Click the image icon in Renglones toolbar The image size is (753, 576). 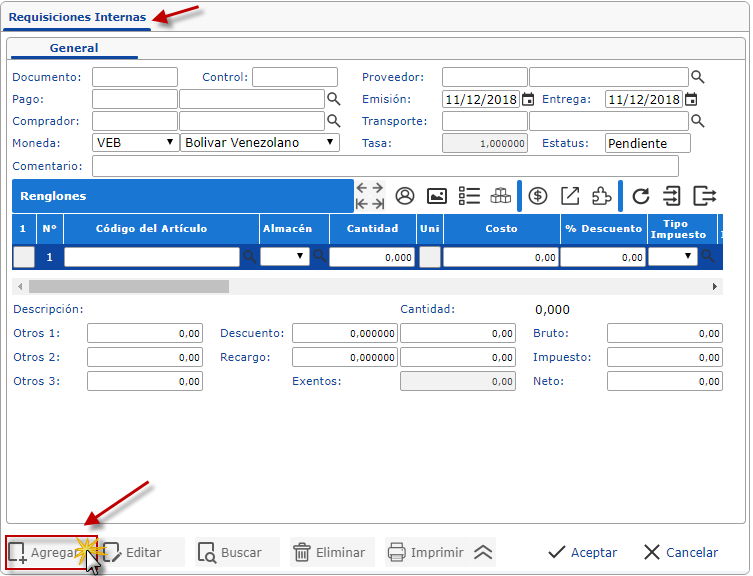coord(437,196)
